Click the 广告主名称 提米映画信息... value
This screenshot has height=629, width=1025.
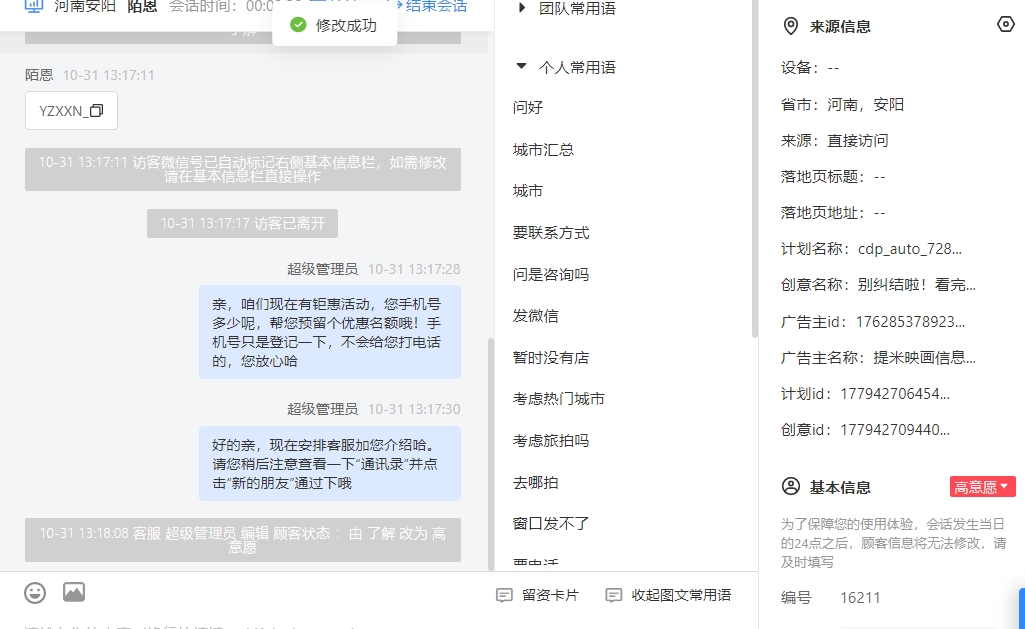pos(924,358)
